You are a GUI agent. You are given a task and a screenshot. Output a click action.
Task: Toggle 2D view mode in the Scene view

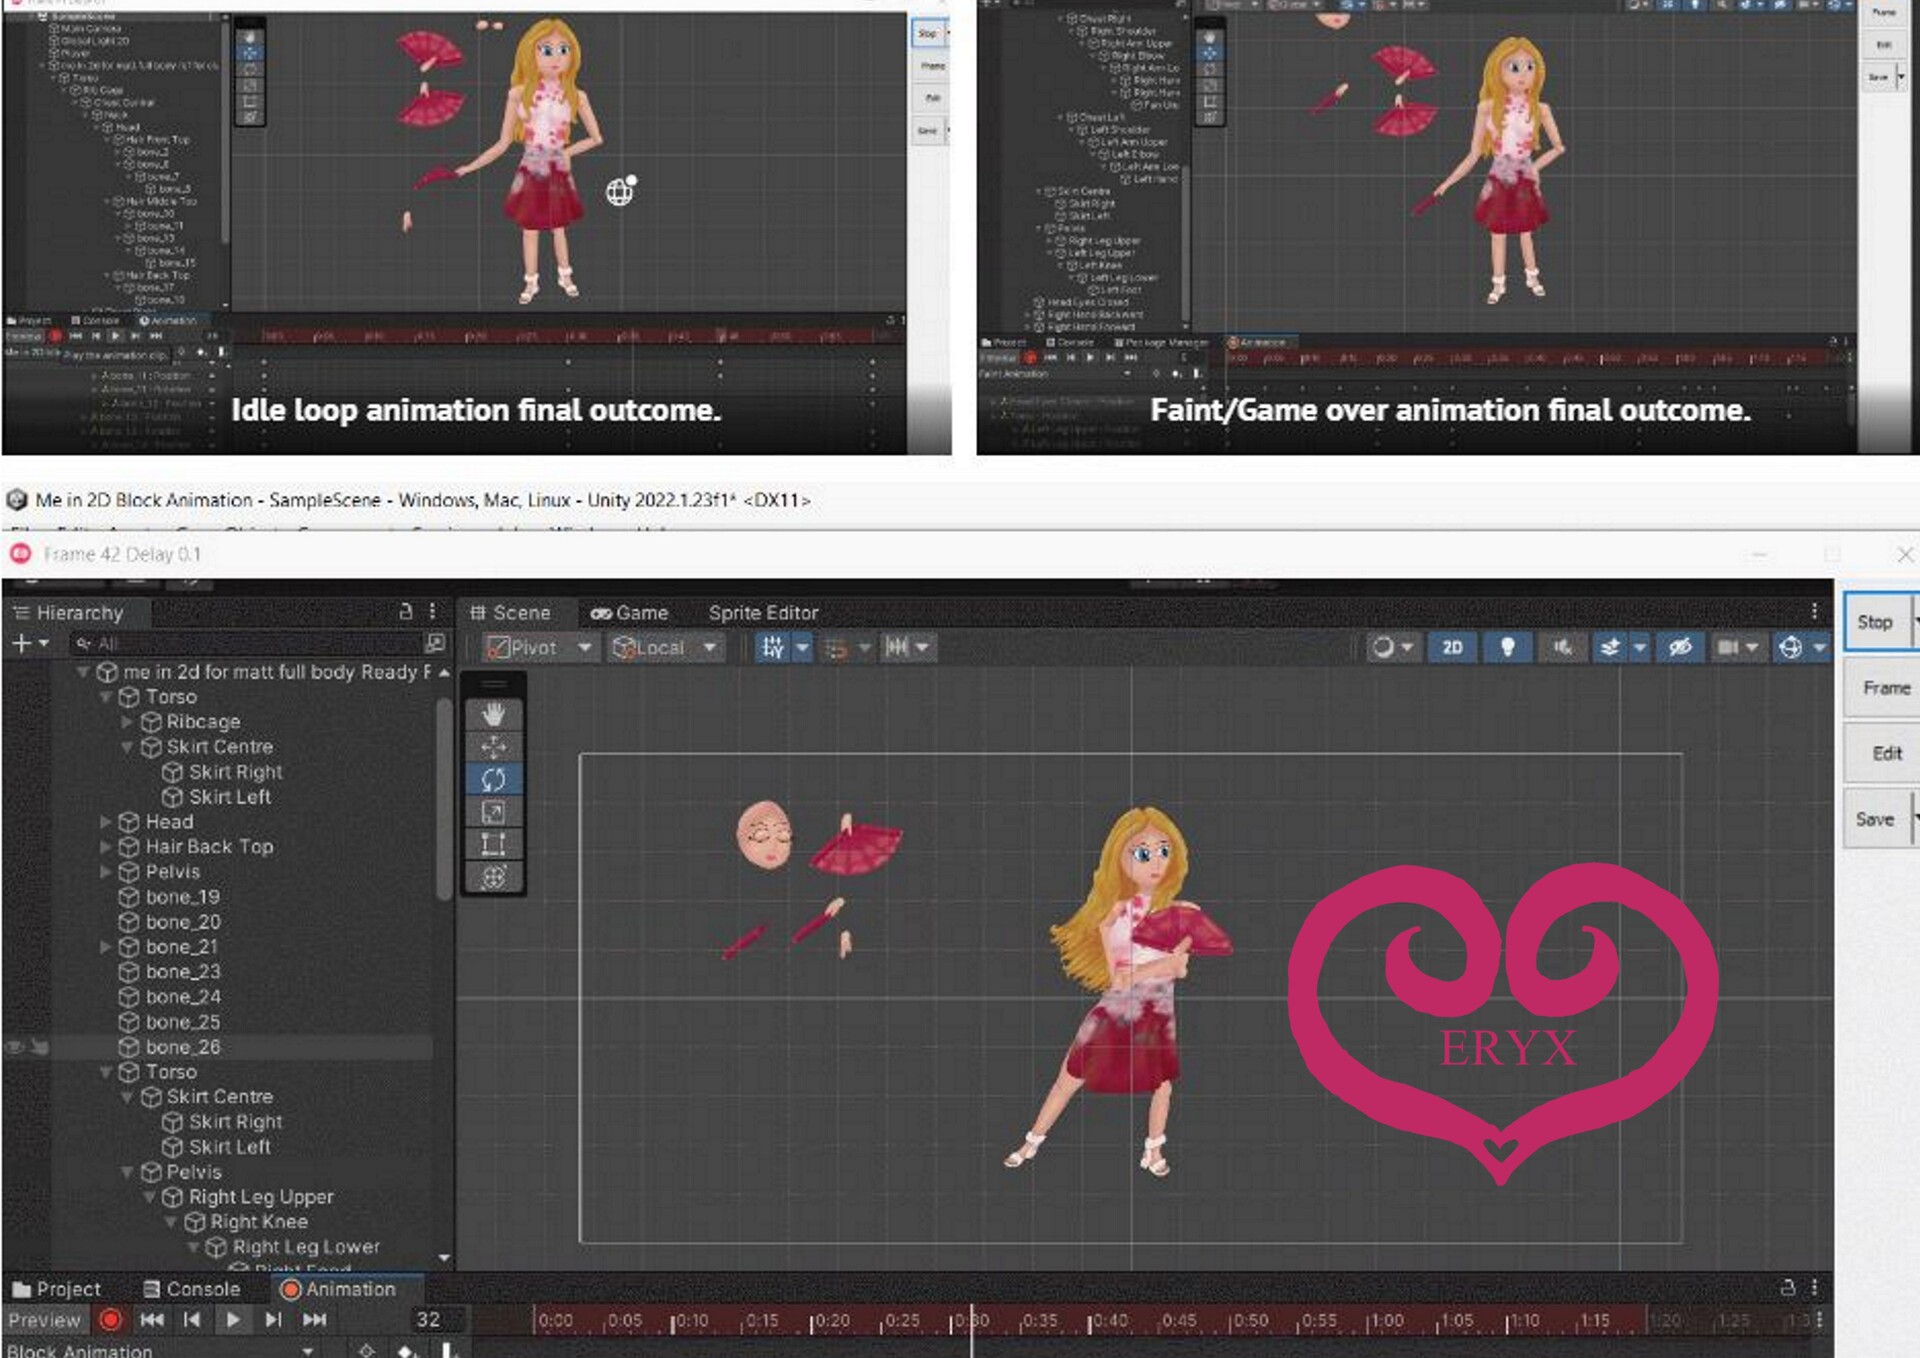tap(1452, 648)
